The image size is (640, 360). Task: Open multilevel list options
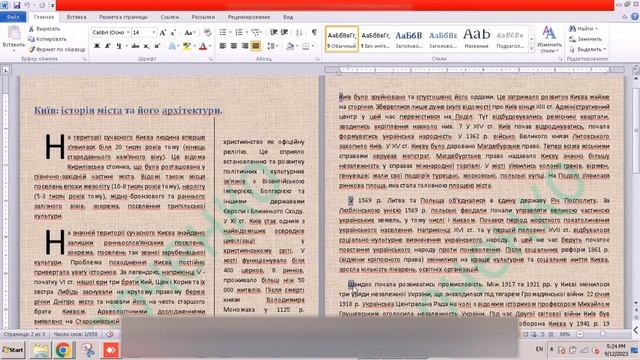(256, 32)
